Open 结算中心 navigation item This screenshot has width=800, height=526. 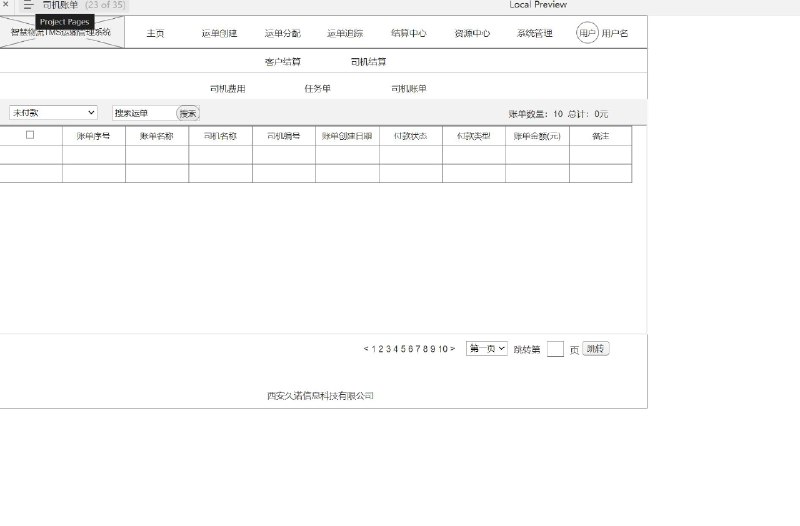(x=409, y=34)
